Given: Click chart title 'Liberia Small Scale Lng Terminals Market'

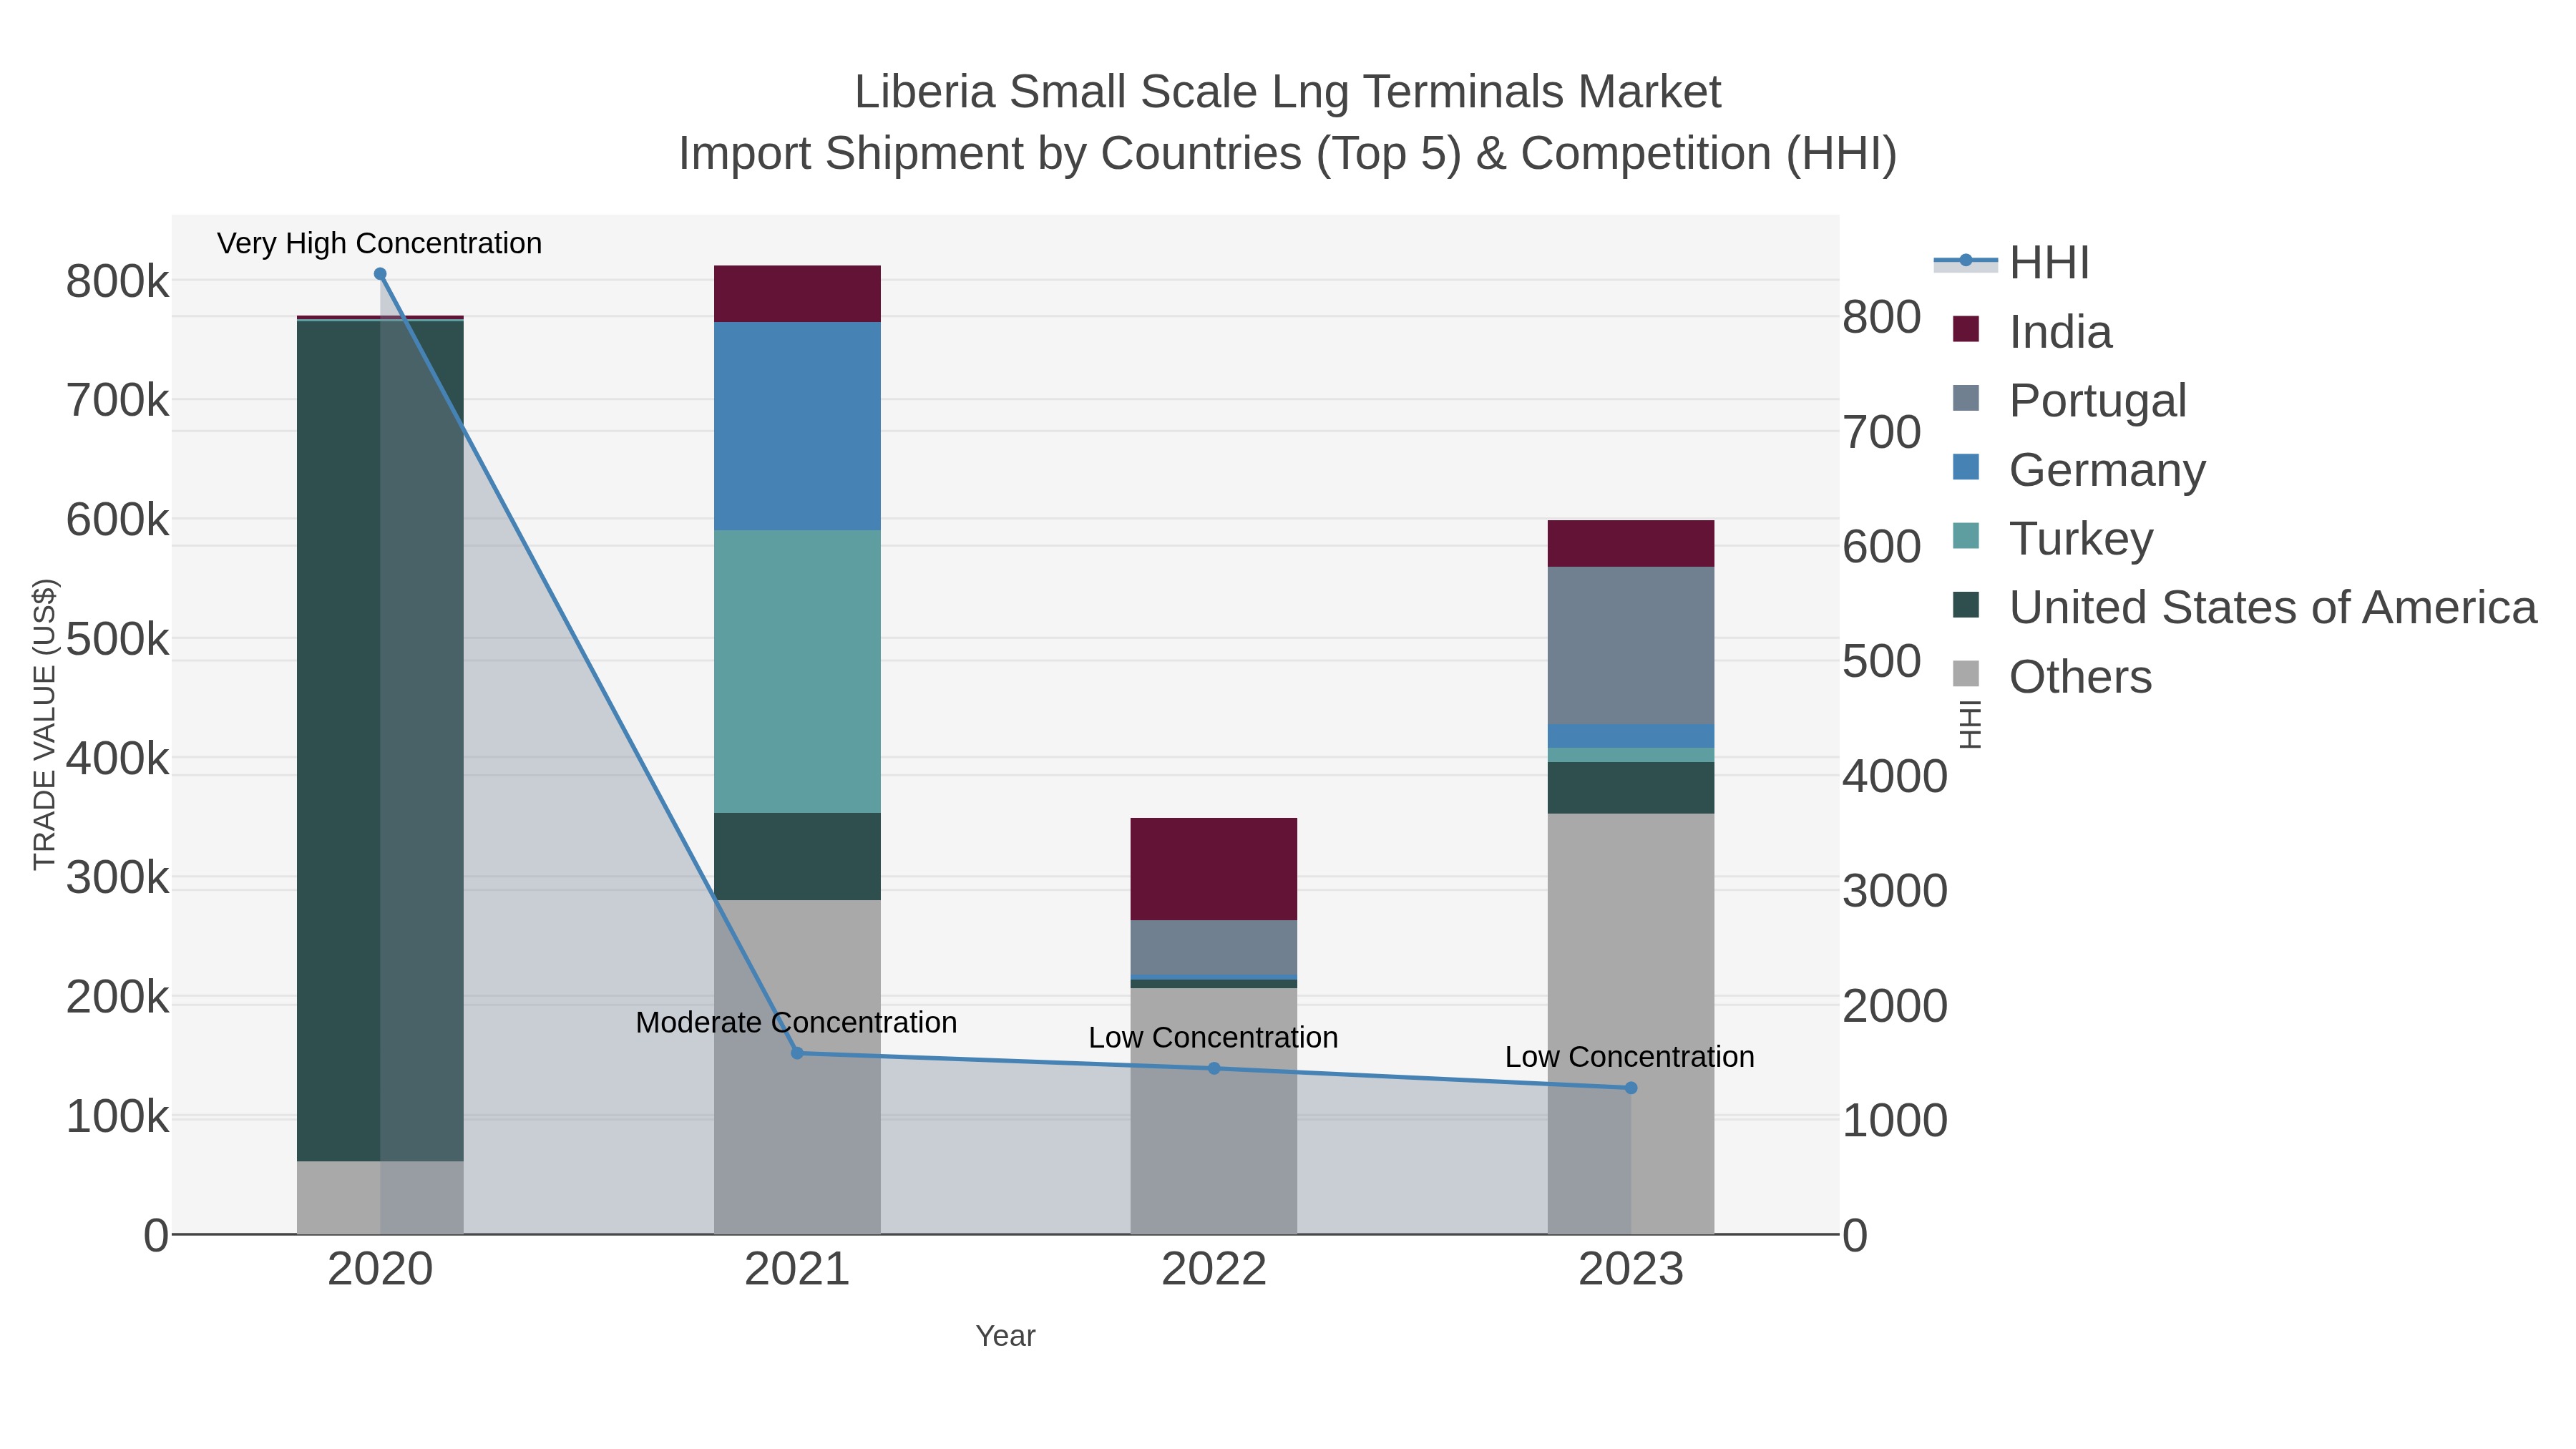Looking at the screenshot, I should point(1287,92).
